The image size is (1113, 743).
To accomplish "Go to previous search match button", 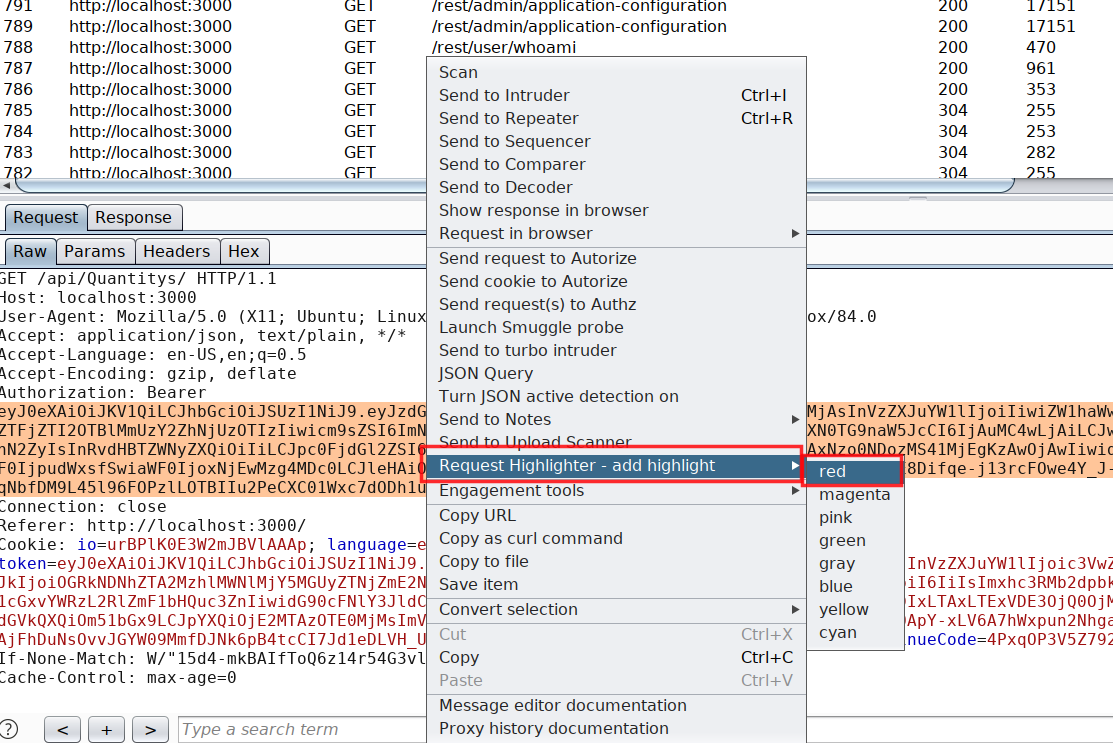I will (x=62, y=730).
